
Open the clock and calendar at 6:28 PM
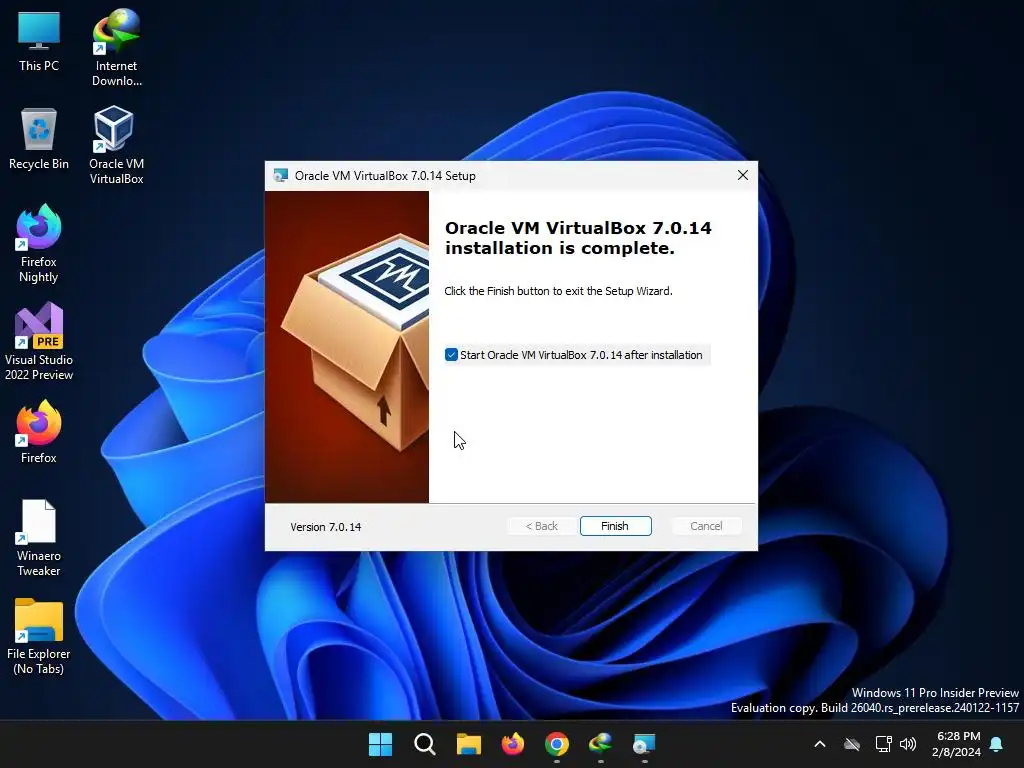point(956,744)
